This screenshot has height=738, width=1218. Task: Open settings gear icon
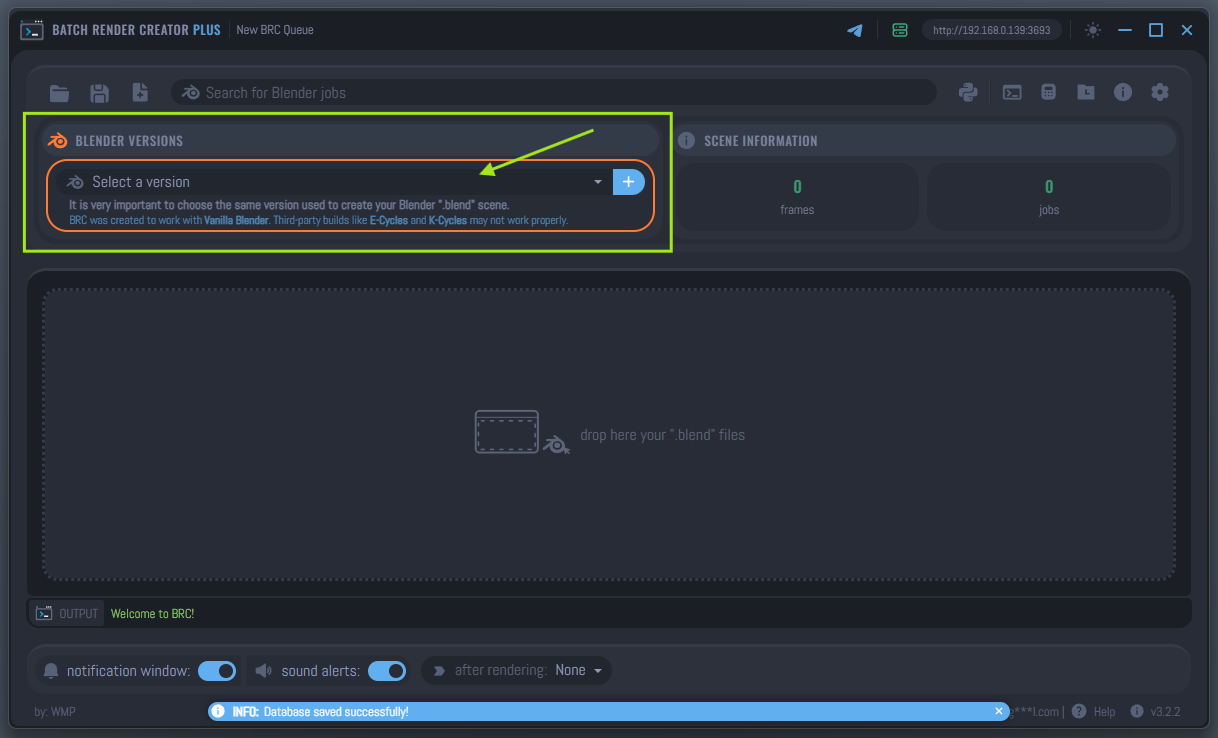[x=1160, y=92]
